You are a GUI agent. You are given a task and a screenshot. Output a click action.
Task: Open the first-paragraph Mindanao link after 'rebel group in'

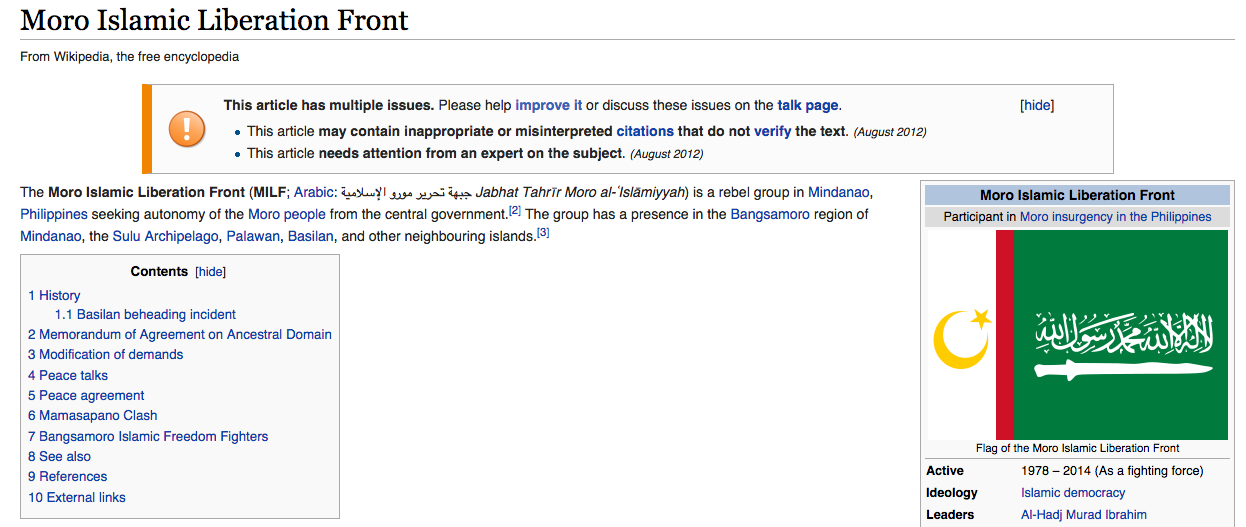tap(839, 192)
